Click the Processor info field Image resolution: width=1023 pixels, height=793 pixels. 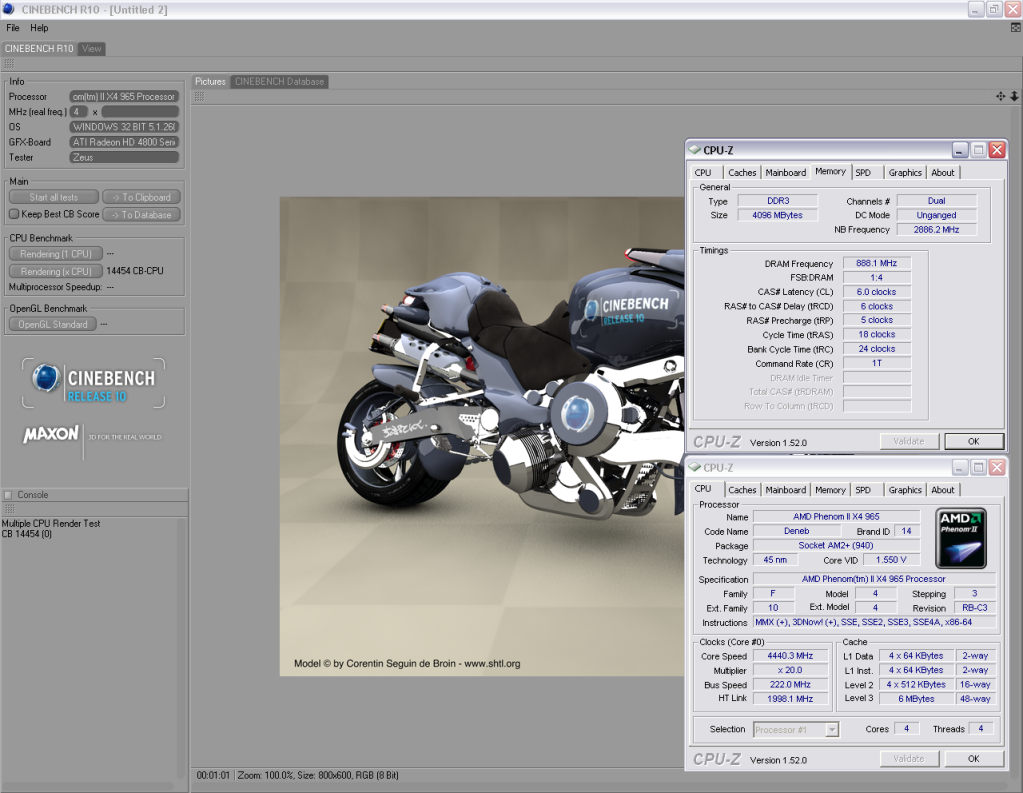click(124, 97)
